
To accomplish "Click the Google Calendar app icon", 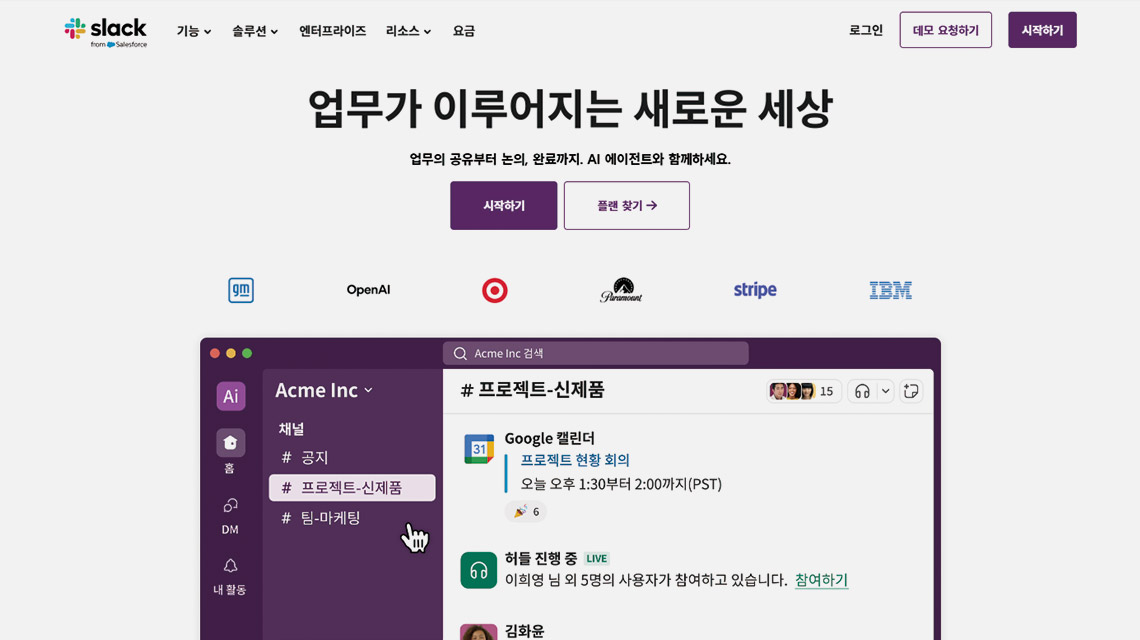I will (x=479, y=449).
